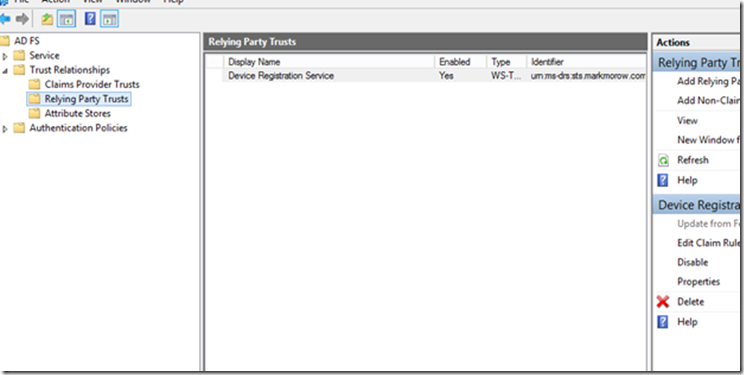This screenshot has width=744, height=375.
Task: Sort by Type column header
Action: [507, 62]
